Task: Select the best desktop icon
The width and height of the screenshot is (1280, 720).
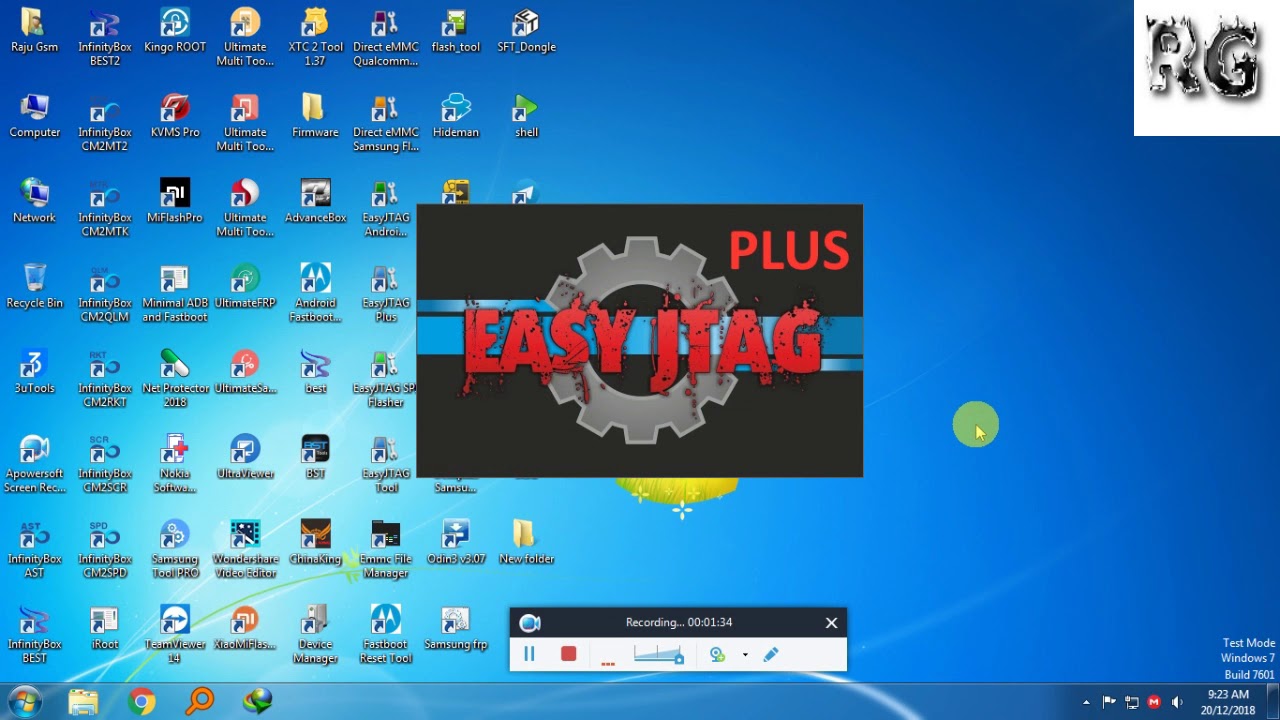Action: point(315,372)
